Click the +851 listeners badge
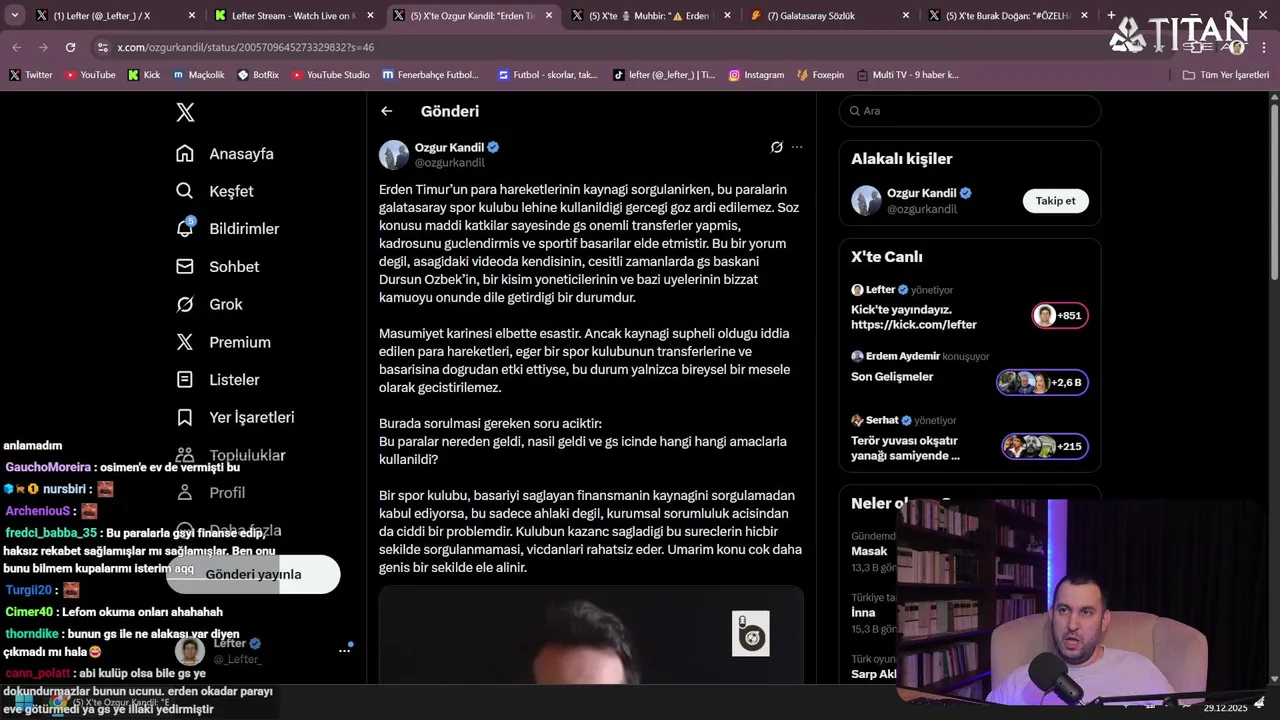 click(x=1060, y=316)
